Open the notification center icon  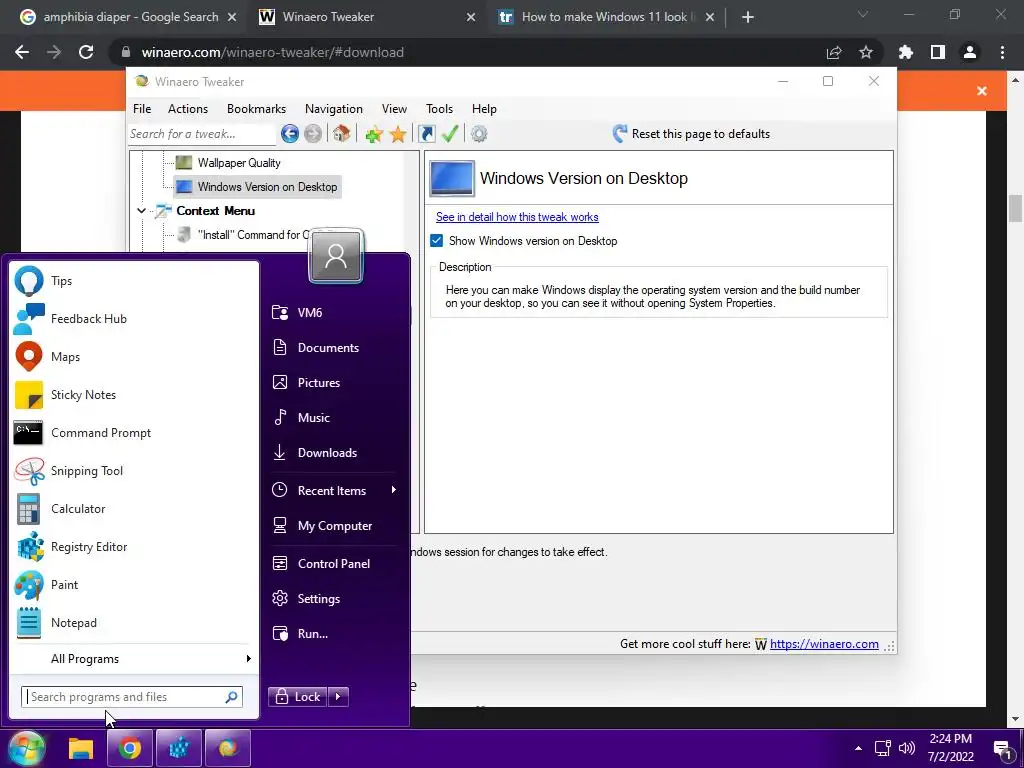(x=1002, y=748)
